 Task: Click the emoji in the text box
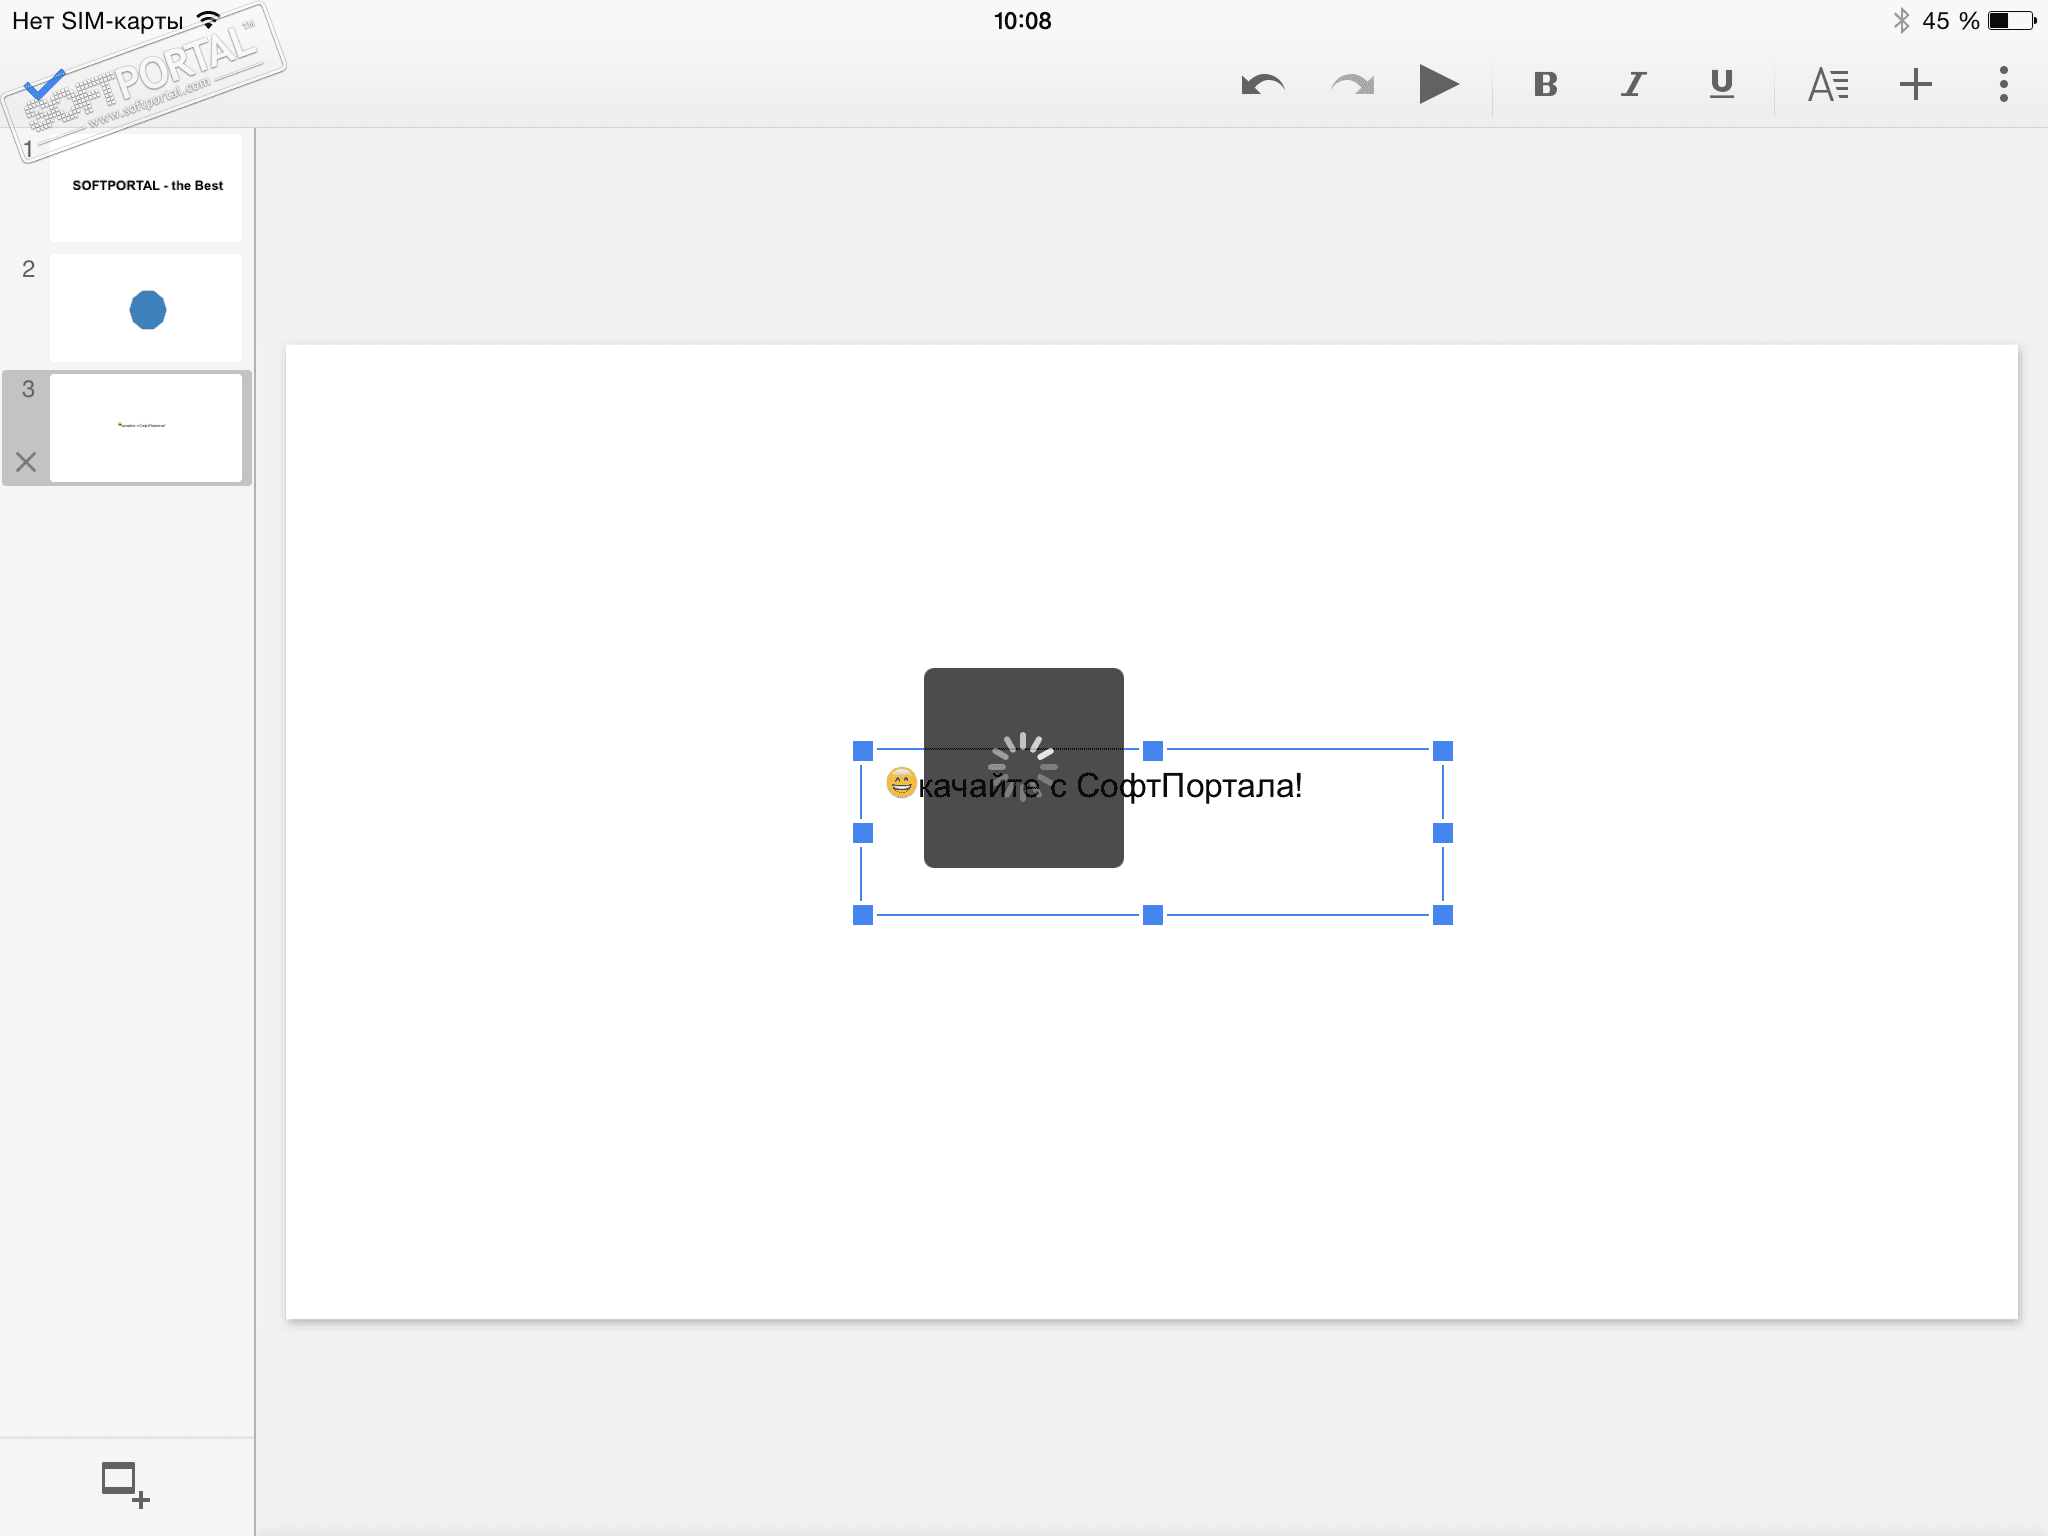901,783
